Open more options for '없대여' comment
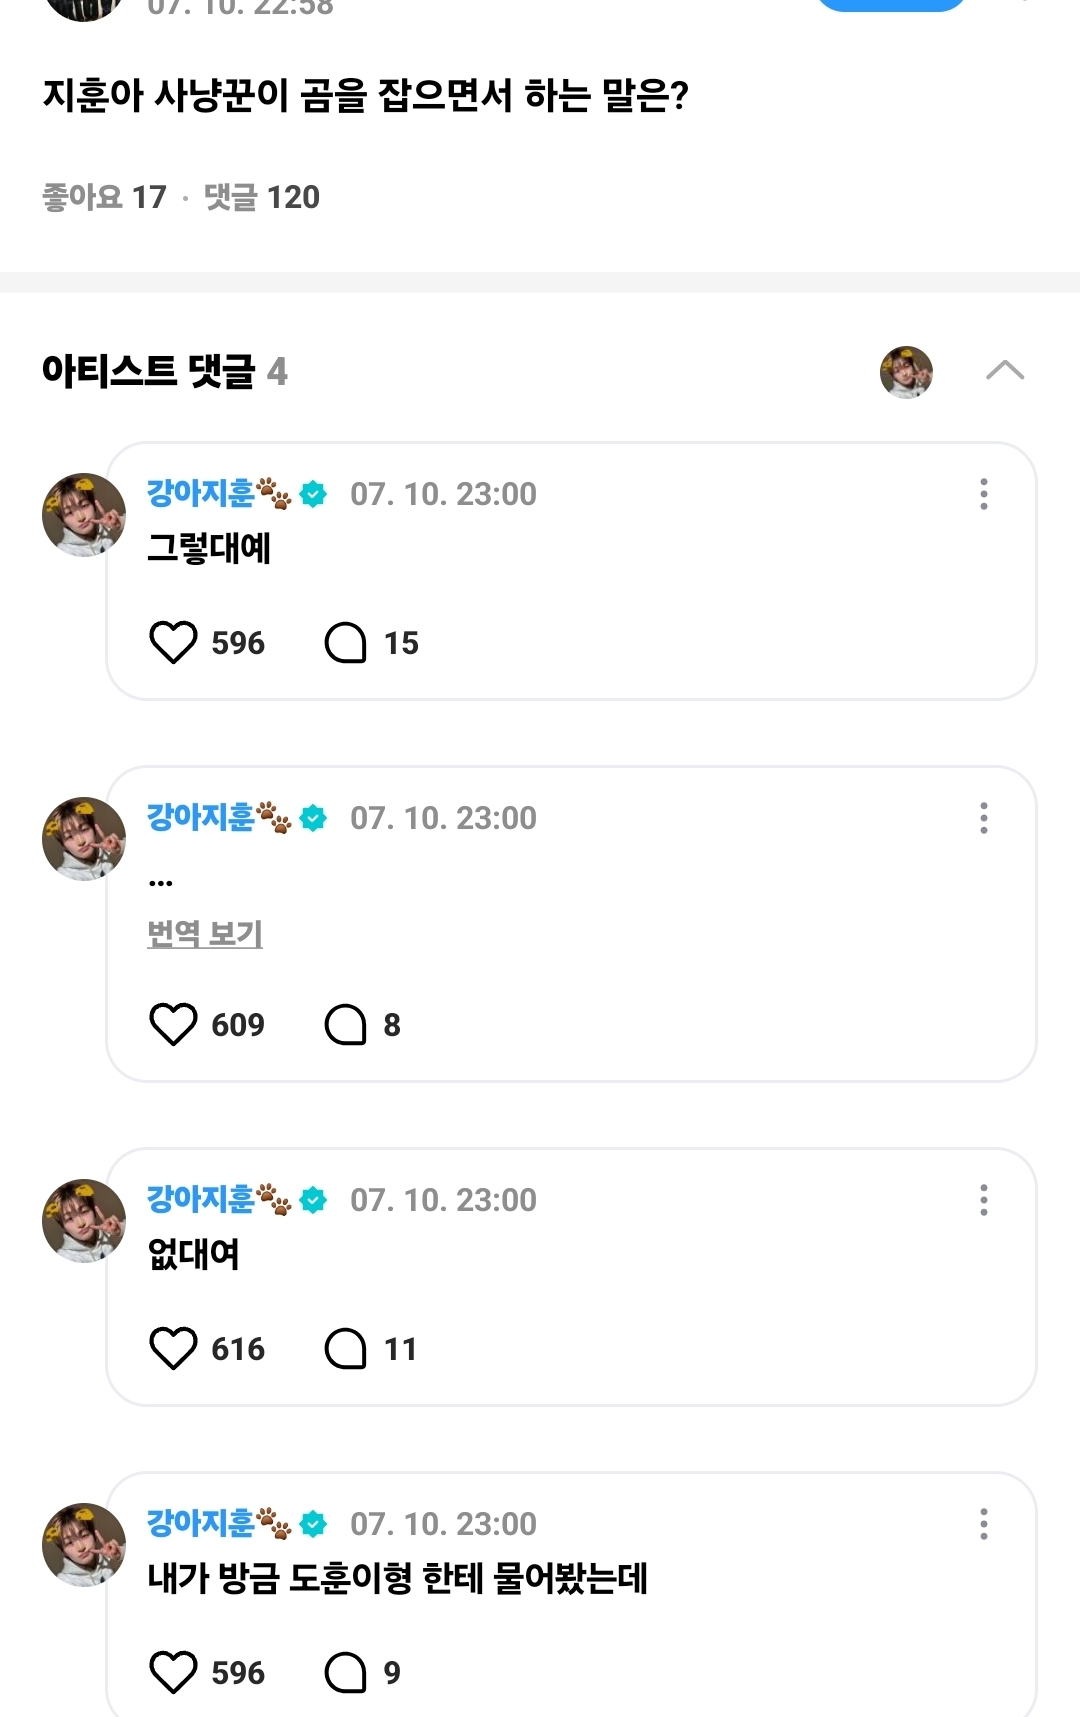This screenshot has height=1717, width=1080. pos(984,1200)
